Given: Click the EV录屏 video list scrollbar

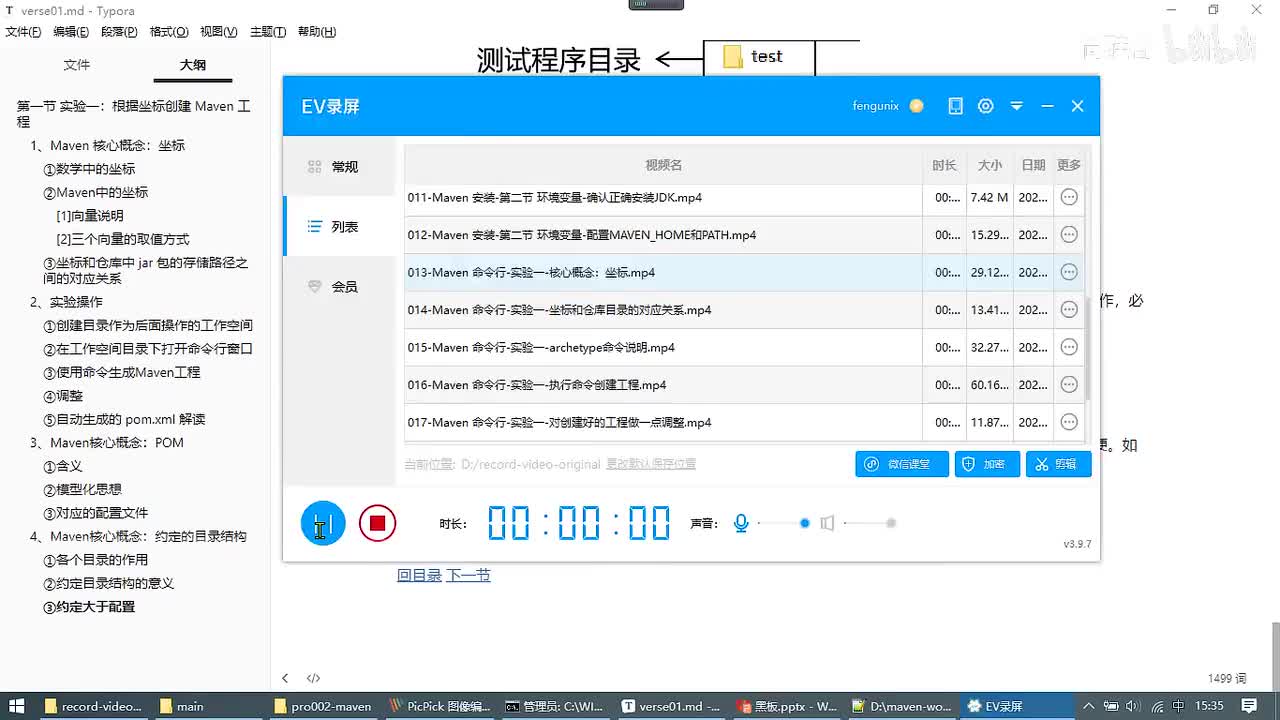Looking at the screenshot, I should (1087, 348).
